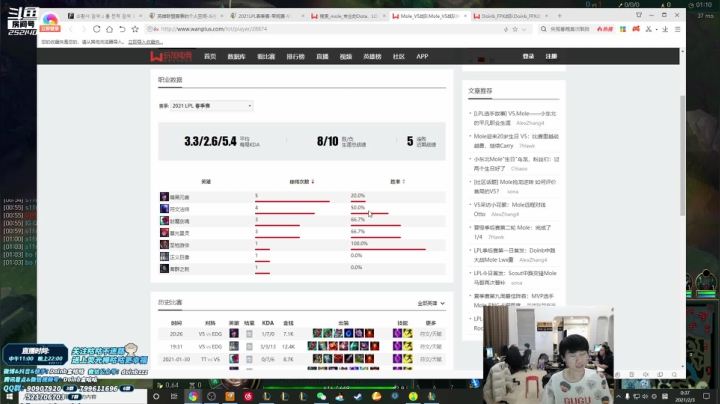The height and width of the screenshot is (404, 720).
Task: Open article Doinb vs Mole playoffs first day
Action: point(514,255)
